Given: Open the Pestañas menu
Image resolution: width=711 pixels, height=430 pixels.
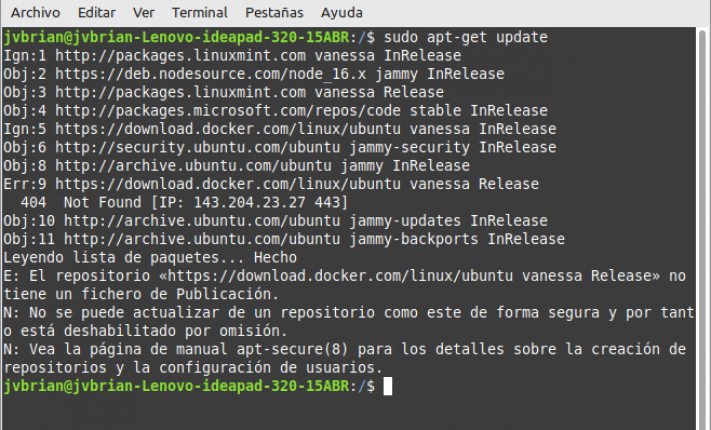Looking at the screenshot, I should point(273,13).
